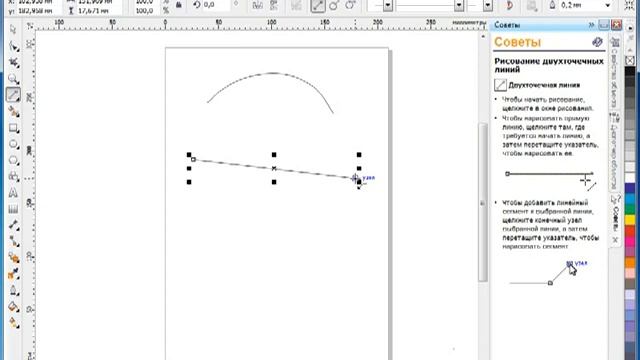Open the end arrowhead dropdown
Viewport: 640px width, 360px height.
coord(488,5)
